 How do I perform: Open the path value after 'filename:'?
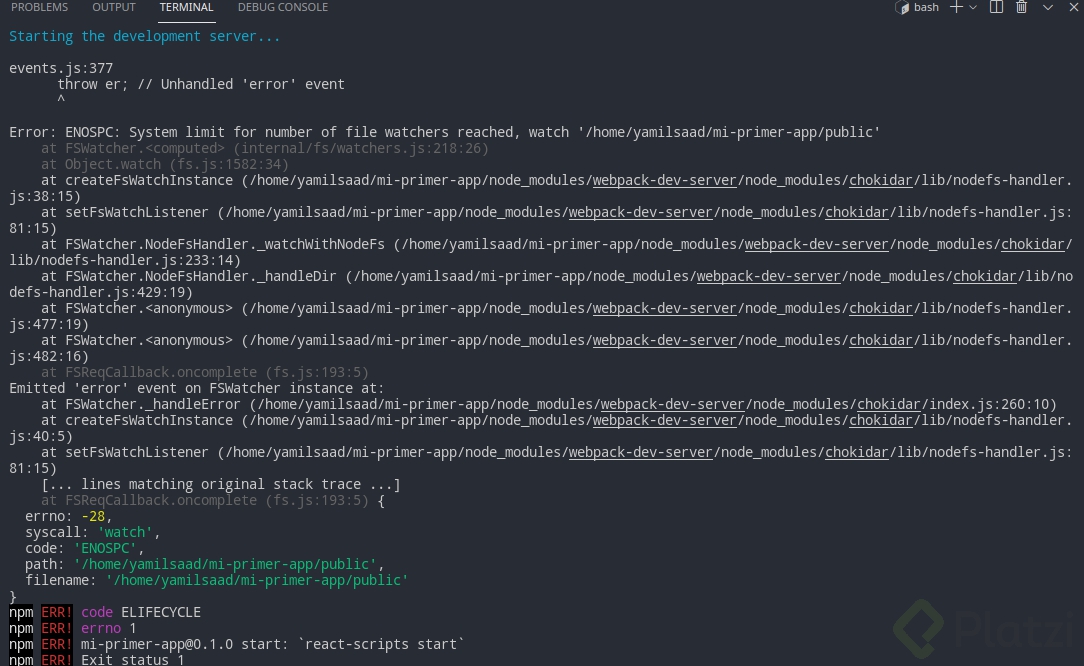[257, 580]
